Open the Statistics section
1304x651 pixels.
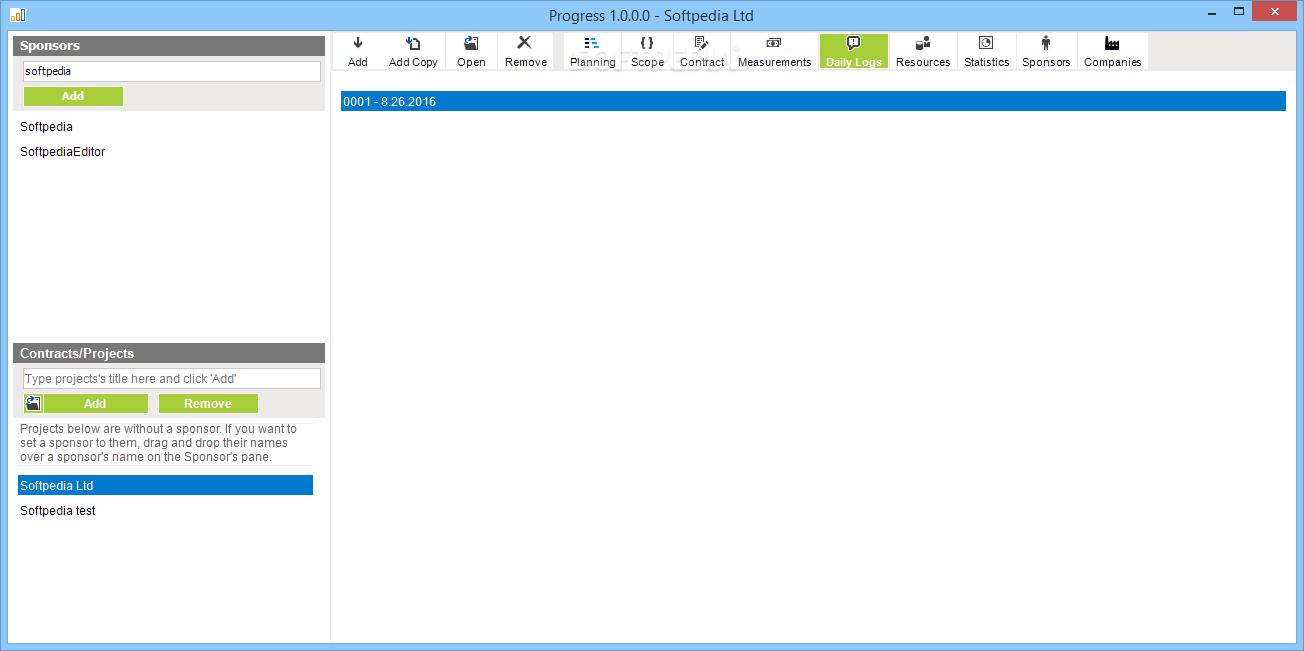pyautogui.click(x=986, y=51)
